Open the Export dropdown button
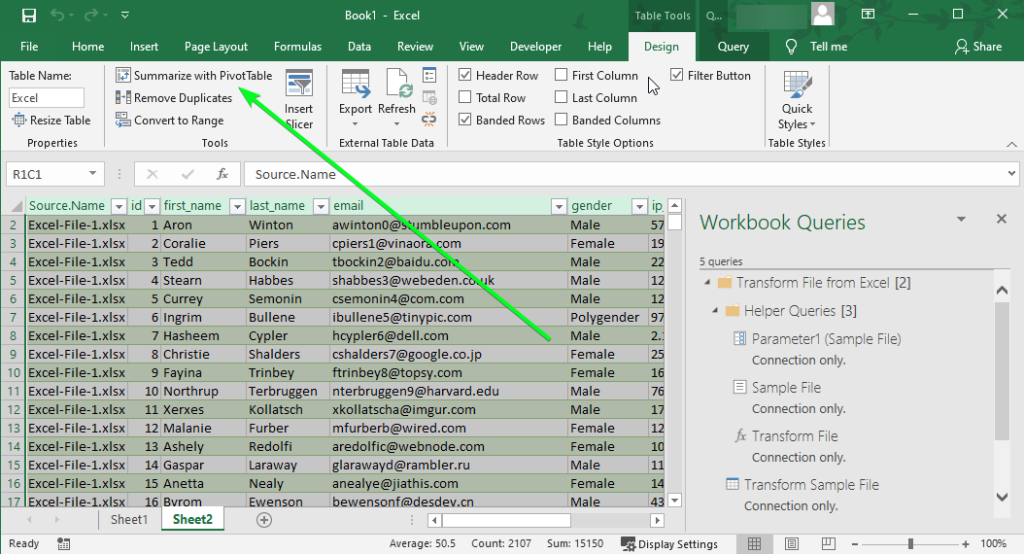 355,98
